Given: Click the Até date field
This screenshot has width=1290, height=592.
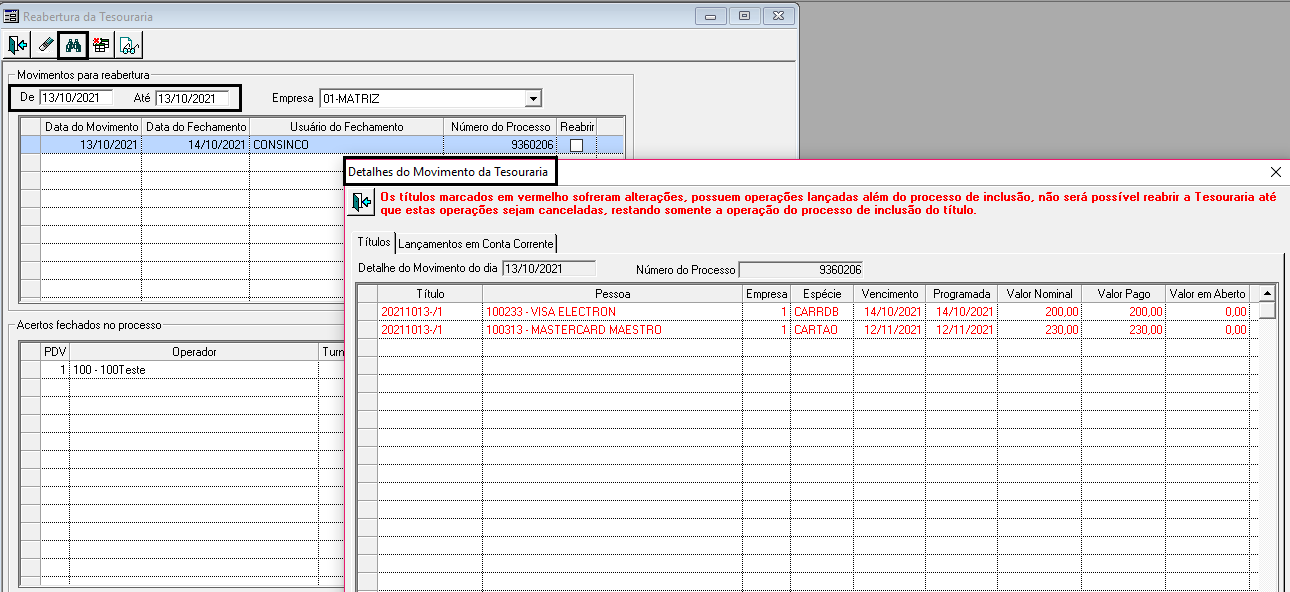Looking at the screenshot, I should (192, 98).
